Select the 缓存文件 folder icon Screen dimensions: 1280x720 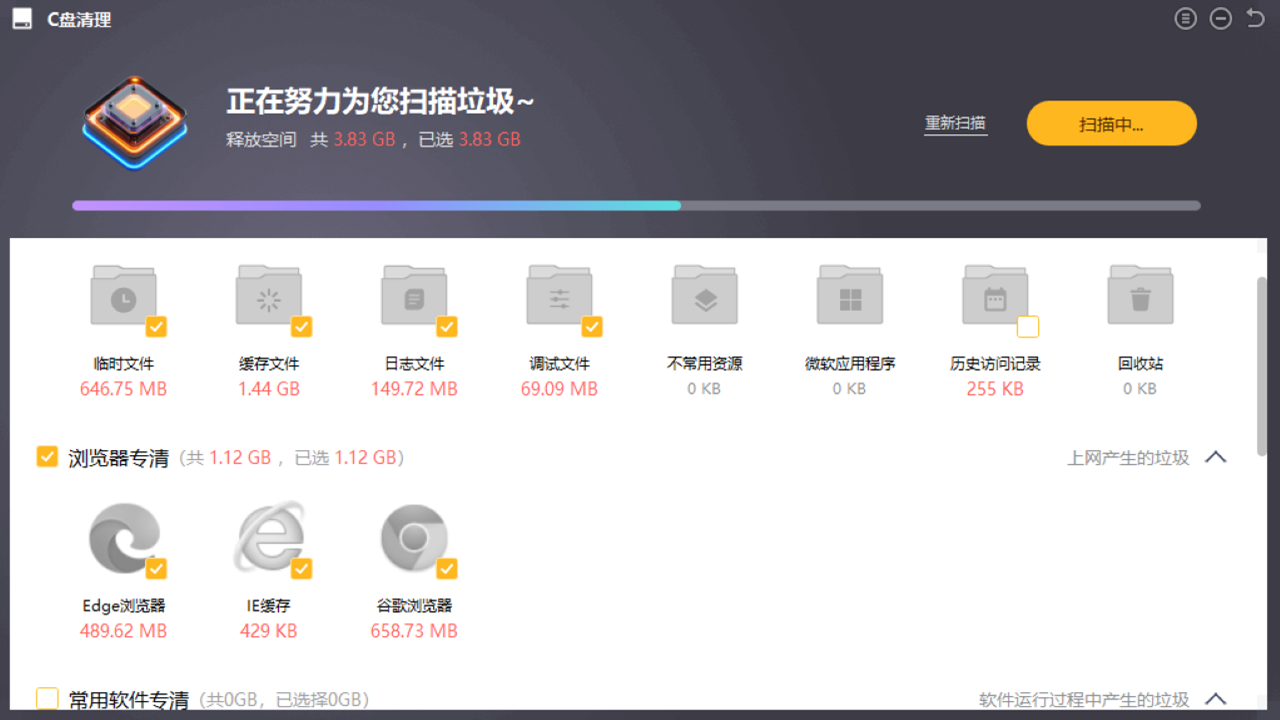[268, 295]
